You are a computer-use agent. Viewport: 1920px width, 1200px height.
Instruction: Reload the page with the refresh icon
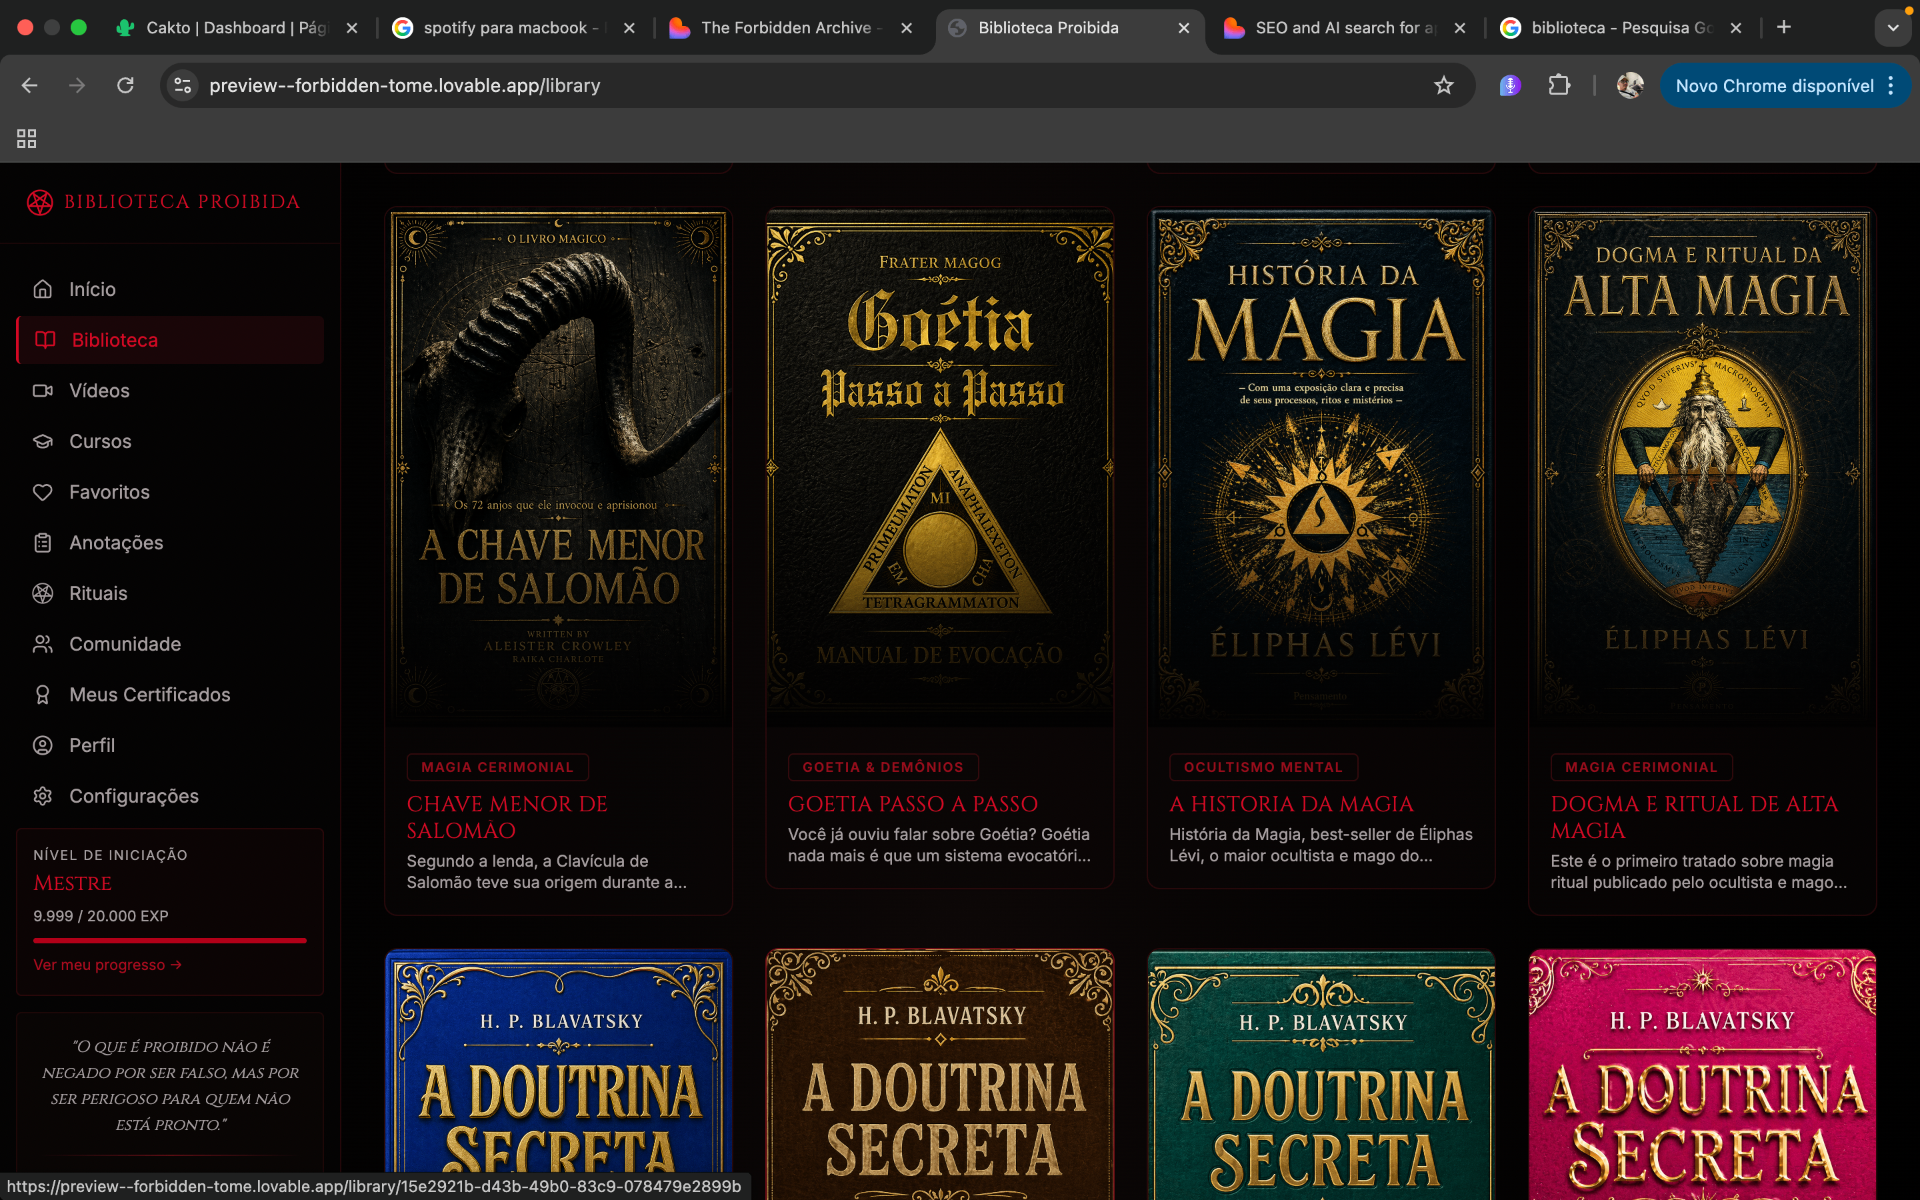click(125, 86)
